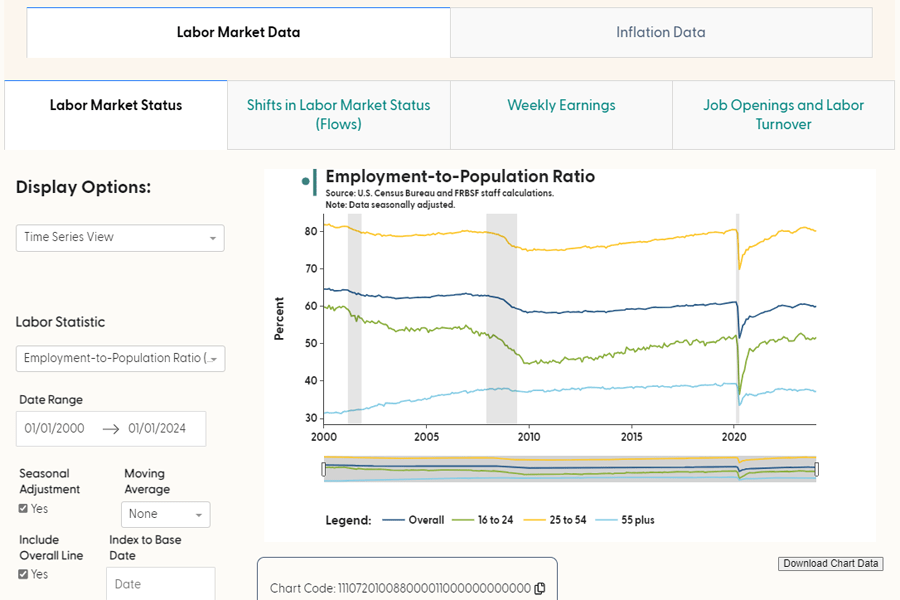Viewport: 900px width, 600px height.
Task: Select the Job Openings and Labor Turnover tab
Action: pyautogui.click(x=783, y=114)
